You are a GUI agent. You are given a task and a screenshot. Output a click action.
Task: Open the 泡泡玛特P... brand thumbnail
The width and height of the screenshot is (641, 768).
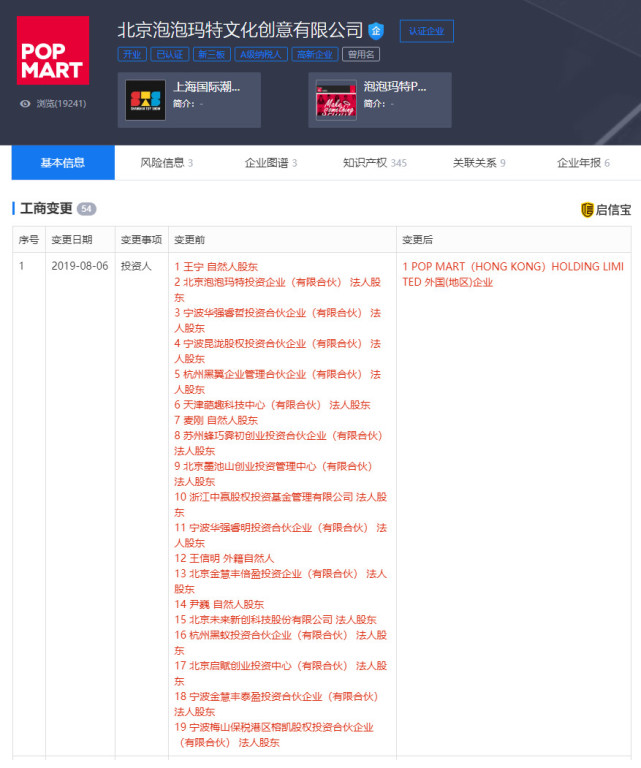(336, 100)
